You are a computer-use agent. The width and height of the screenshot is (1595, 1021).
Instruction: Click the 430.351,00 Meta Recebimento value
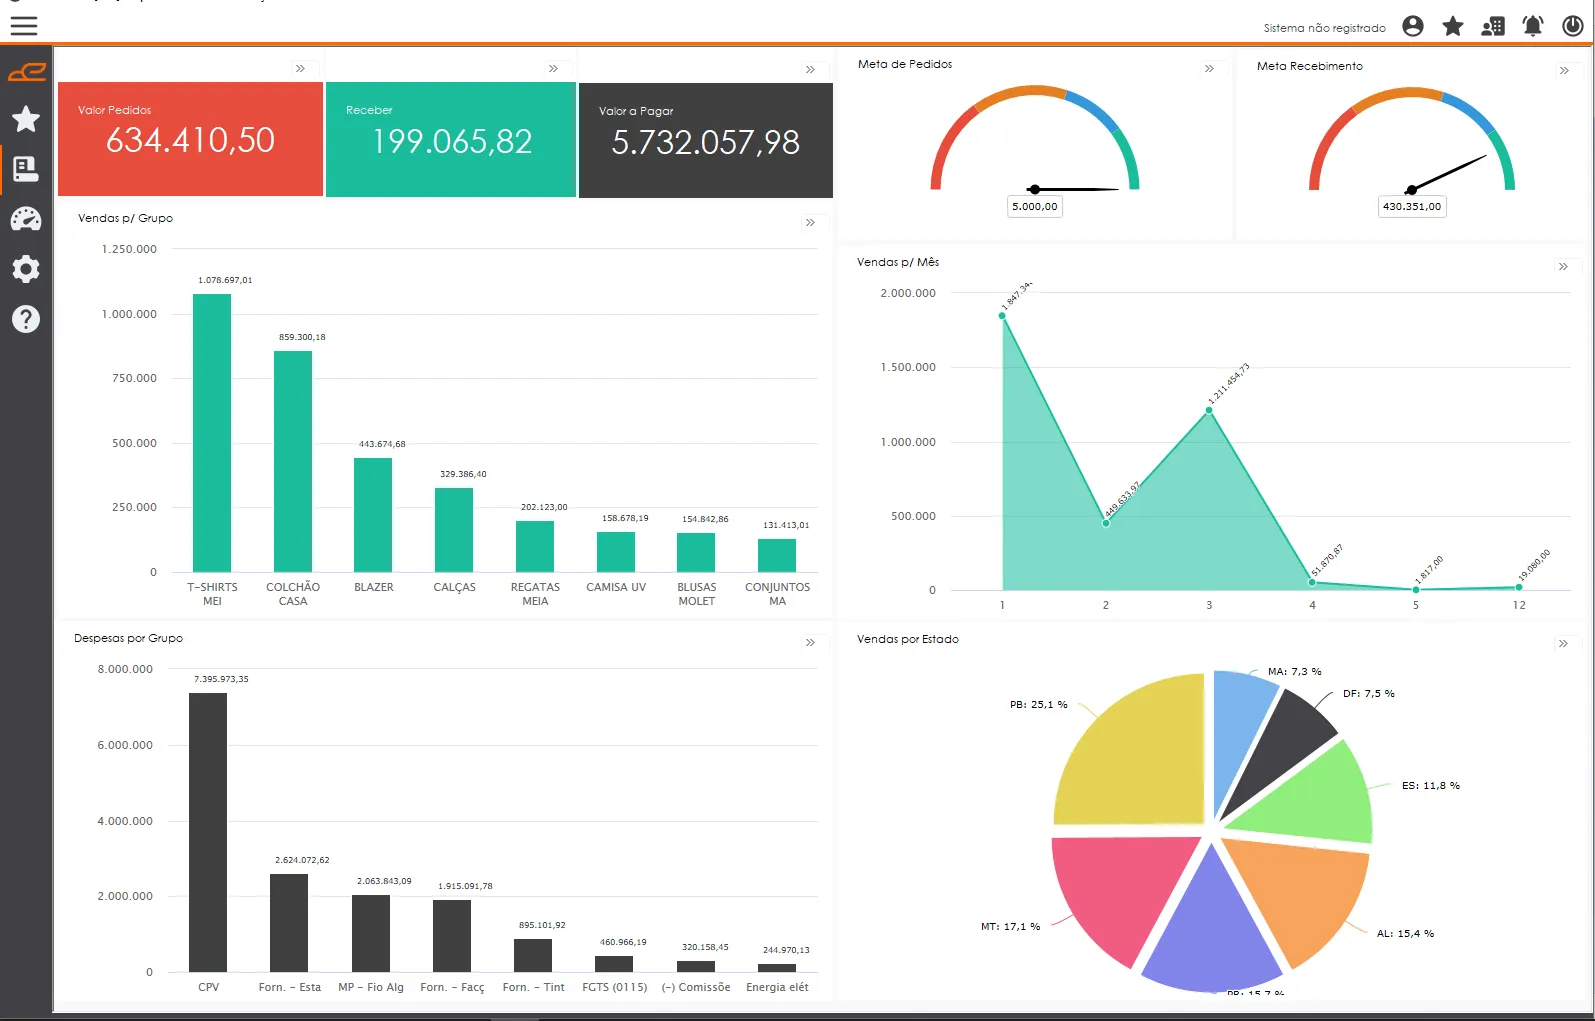[x=1412, y=207]
